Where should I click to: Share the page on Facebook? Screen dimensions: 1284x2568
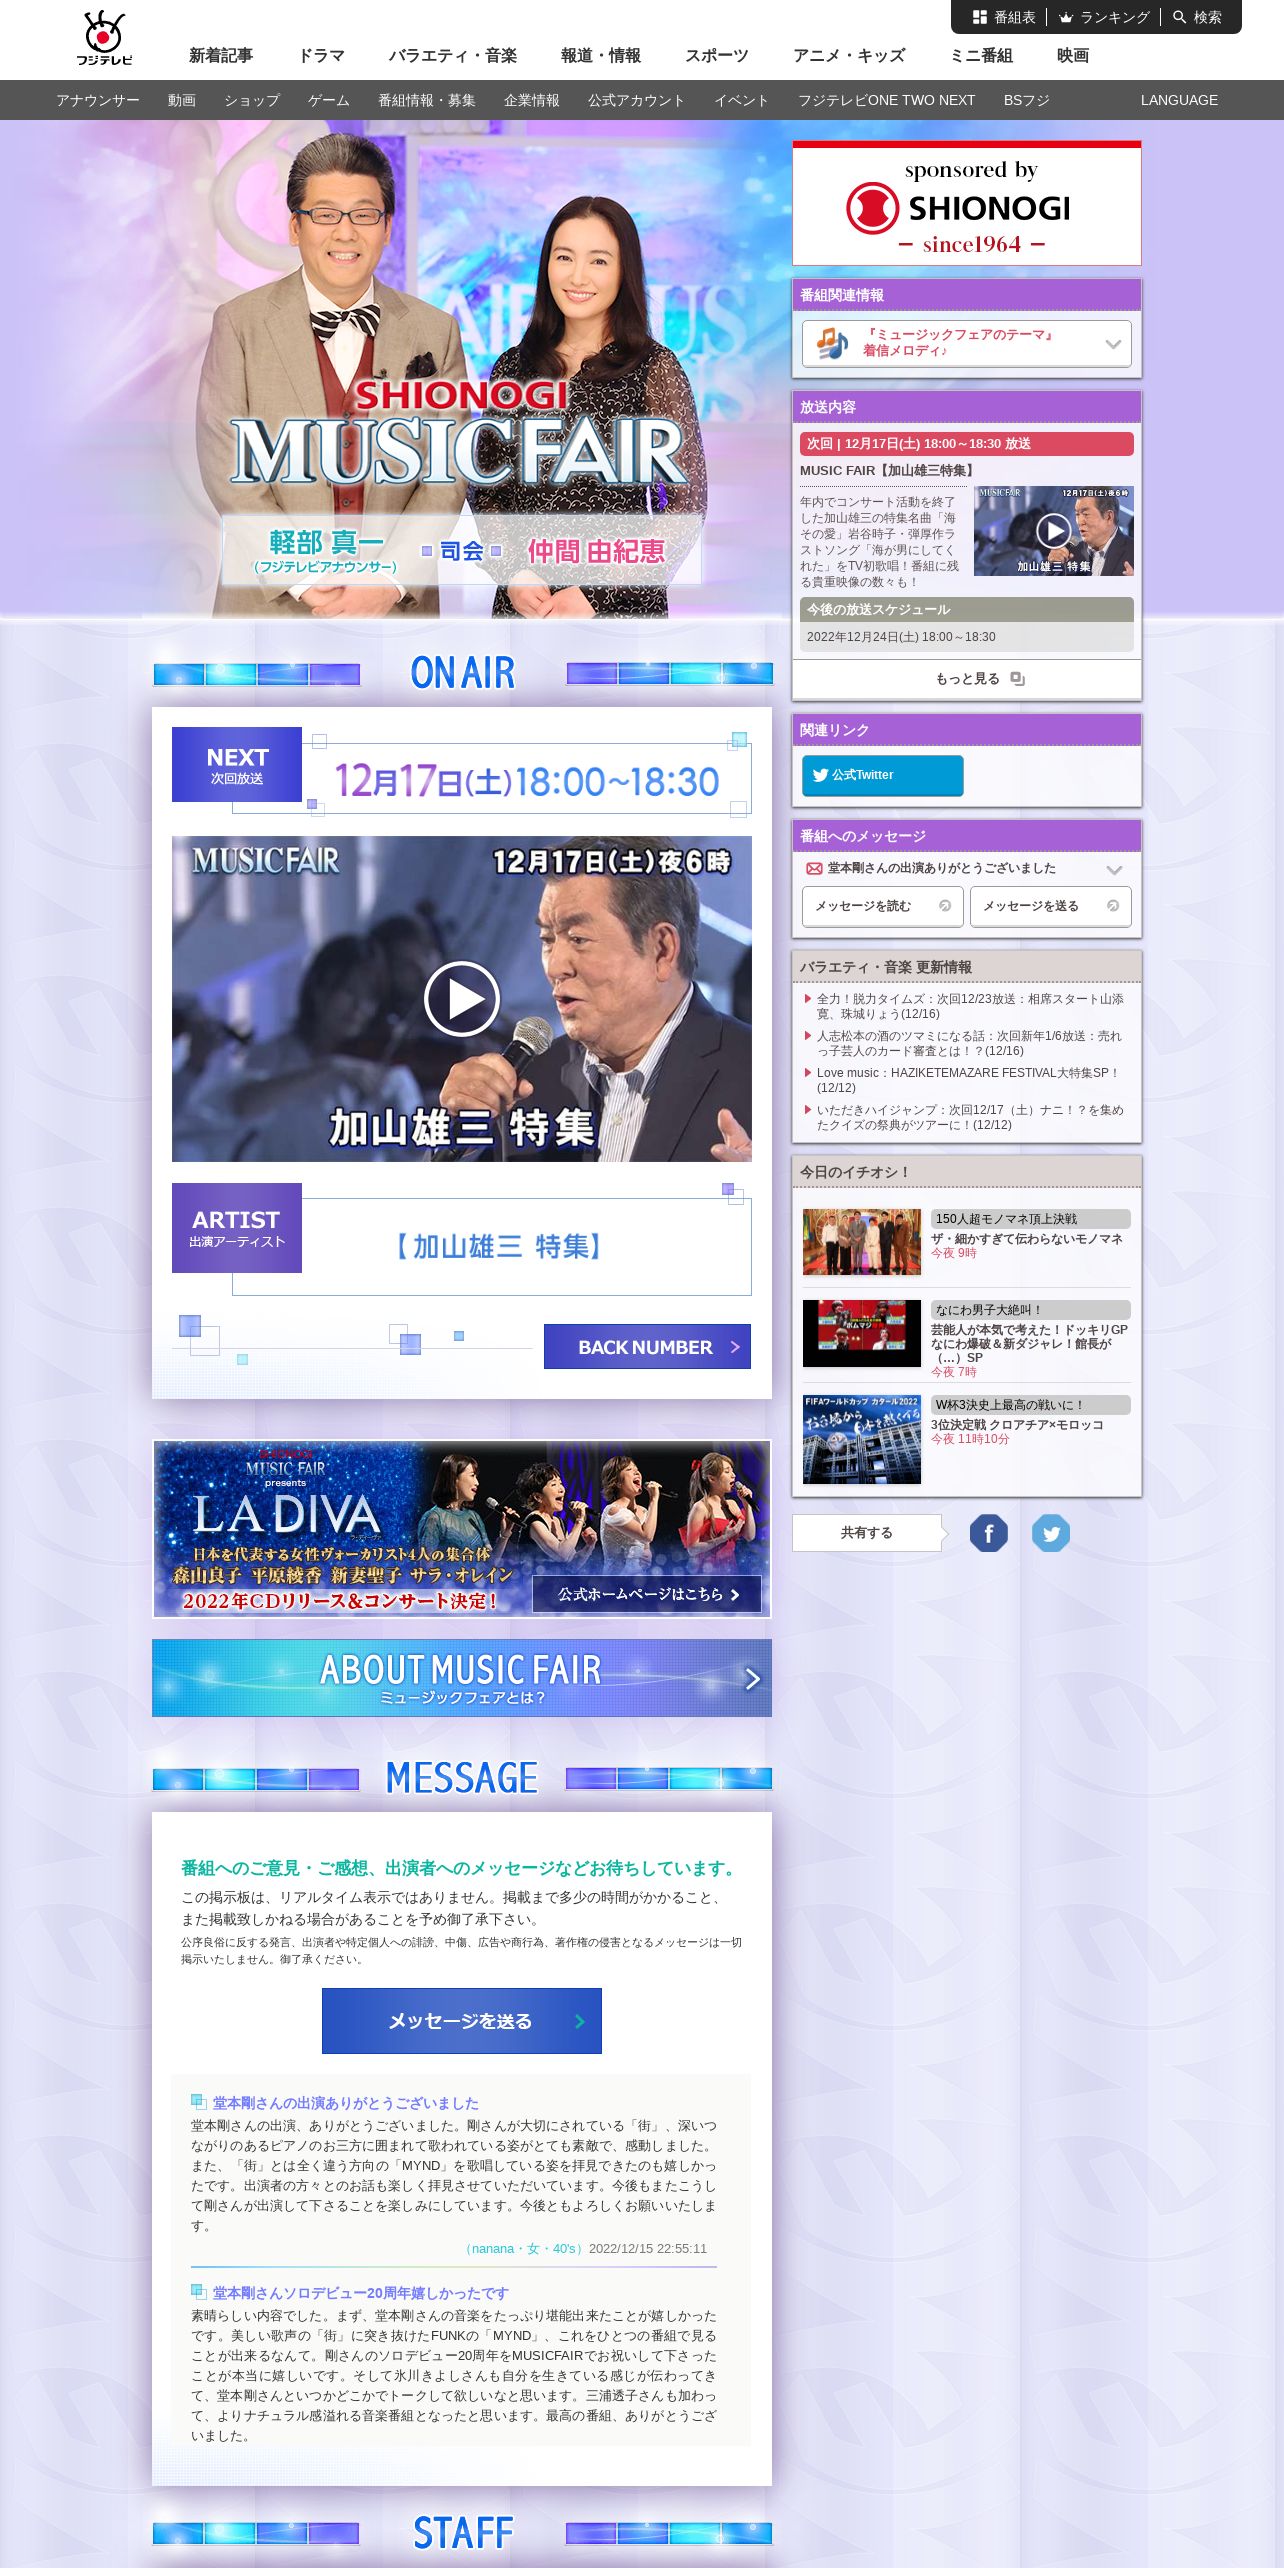(x=988, y=1533)
